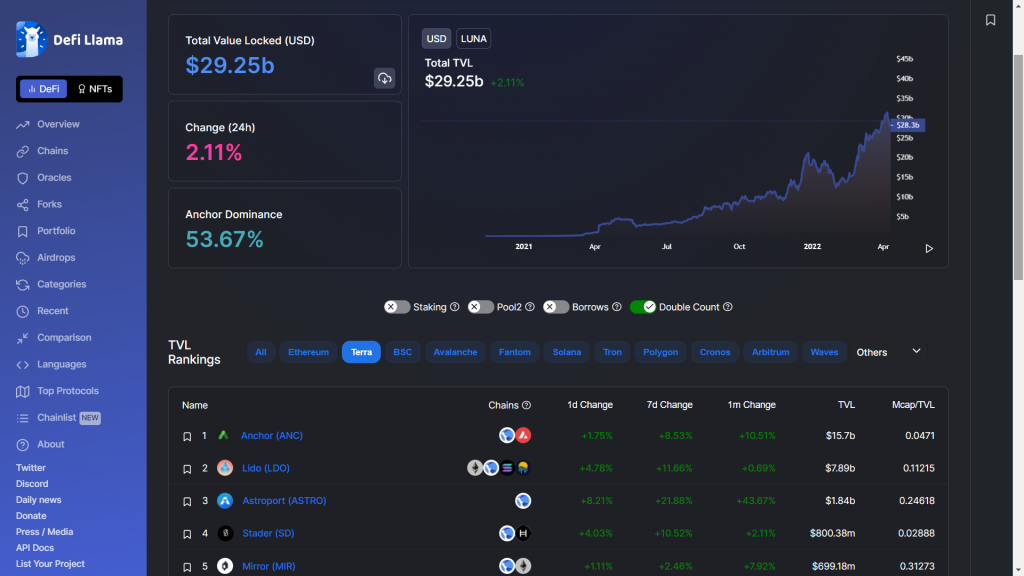Bookmark the Stader (SD) row
1024x576 pixels.
pyautogui.click(x=187, y=534)
